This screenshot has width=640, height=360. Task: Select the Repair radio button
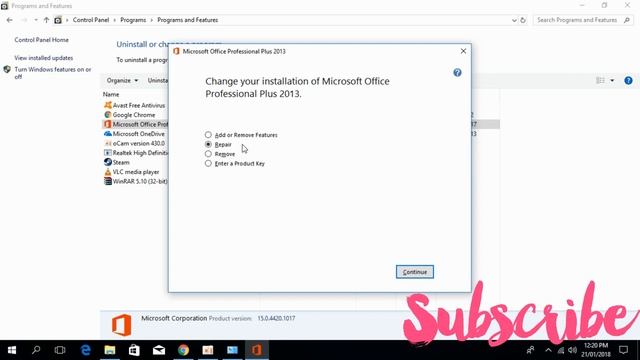pyautogui.click(x=208, y=144)
